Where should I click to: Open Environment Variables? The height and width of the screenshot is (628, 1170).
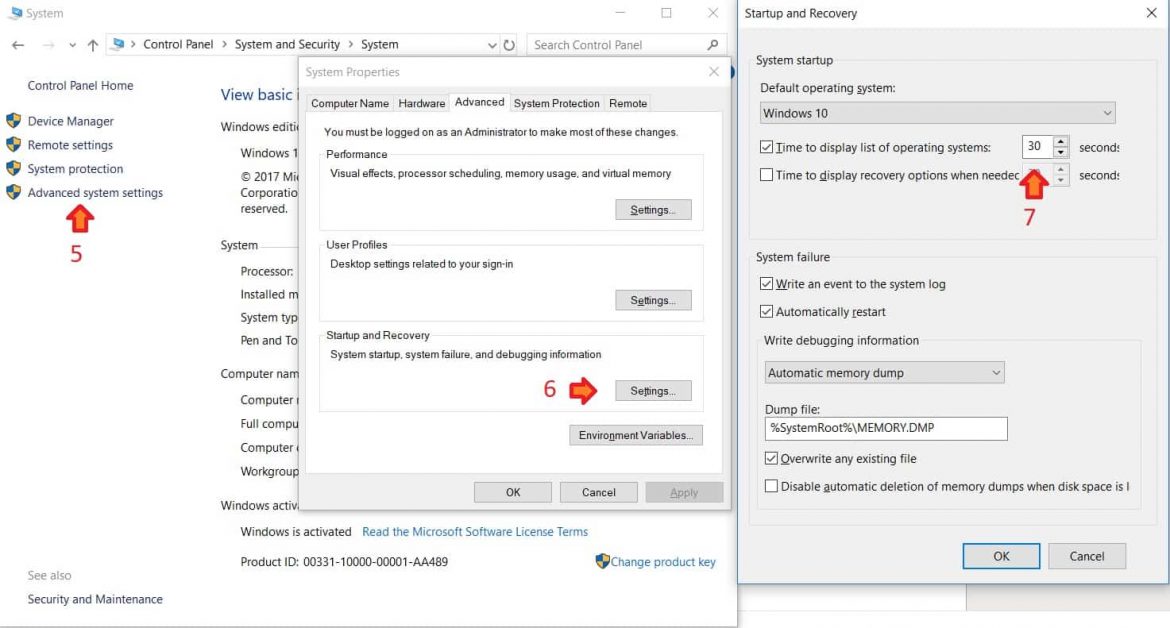tap(636, 435)
